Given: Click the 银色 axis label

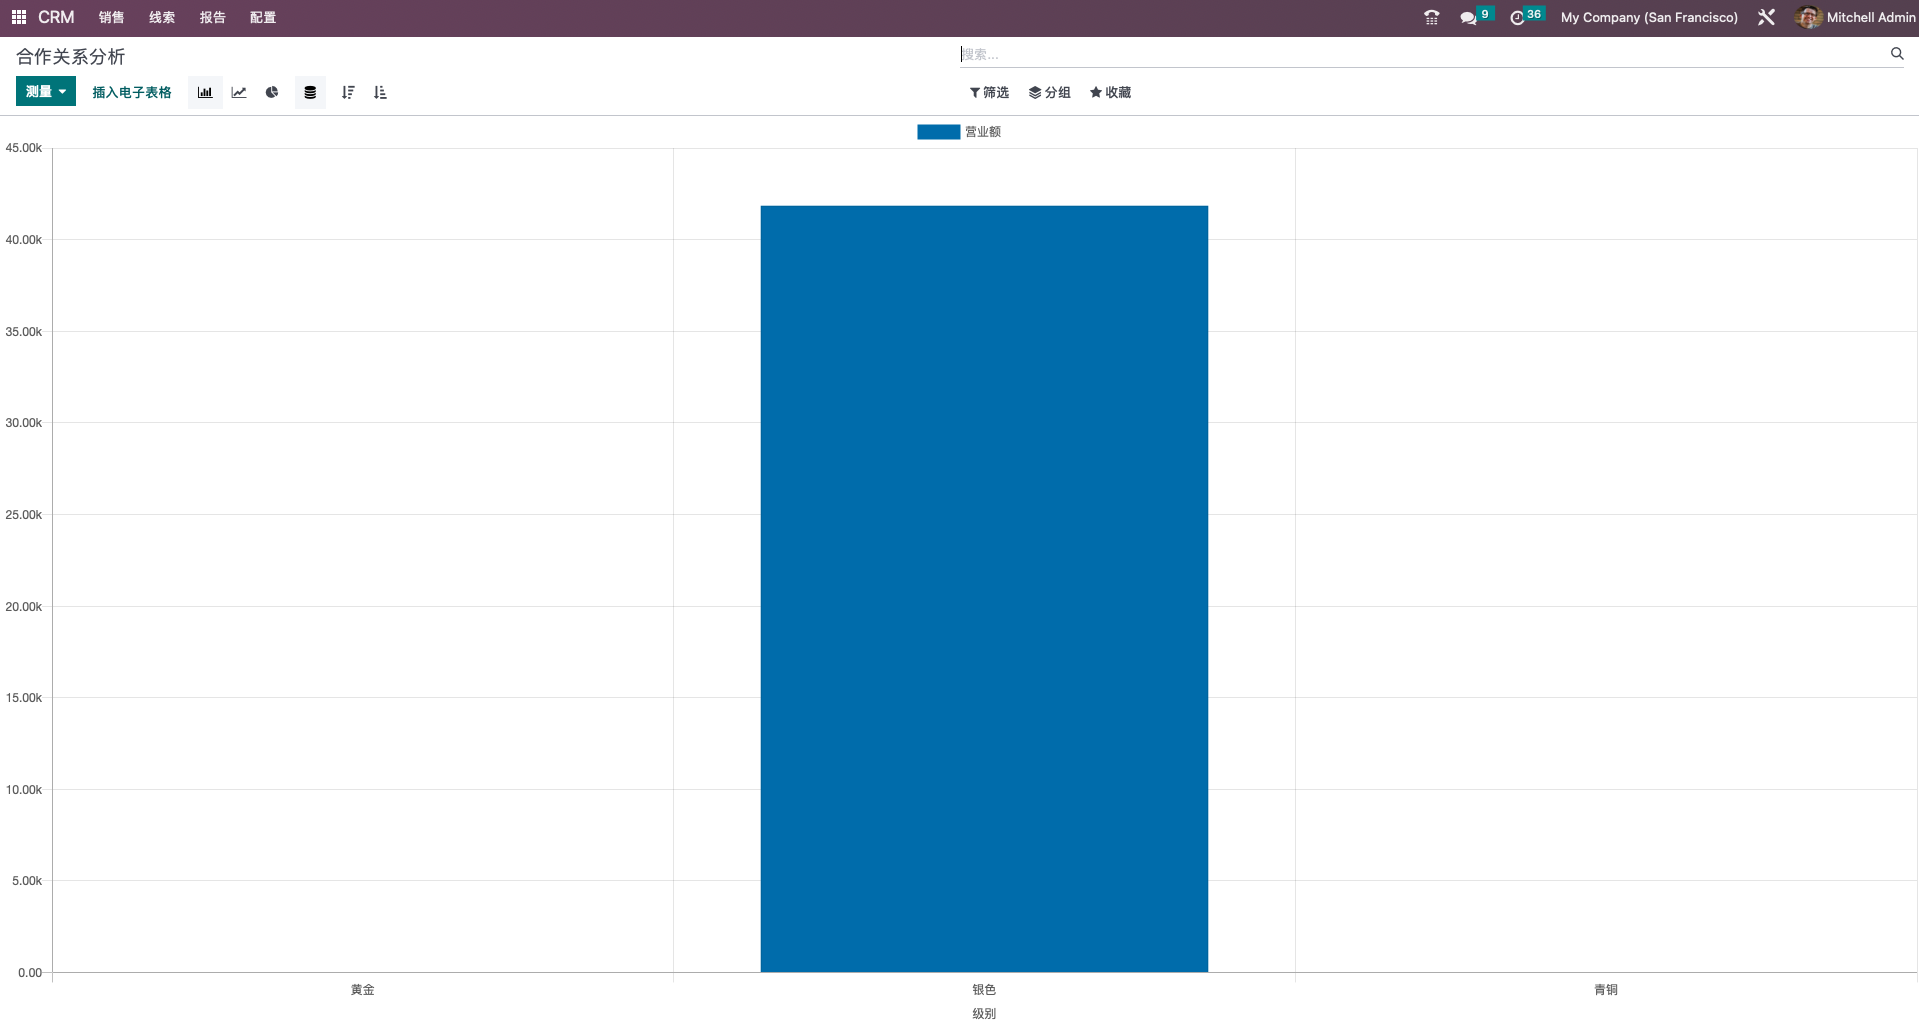Looking at the screenshot, I should tap(984, 989).
